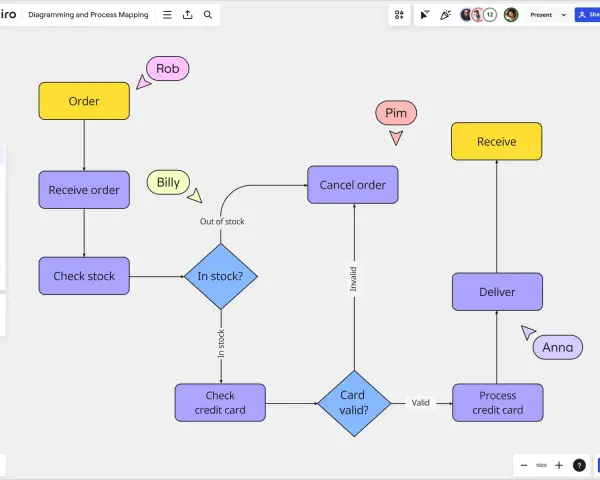Zoom out with the minus button
This screenshot has height=480, width=600.
coord(524,465)
